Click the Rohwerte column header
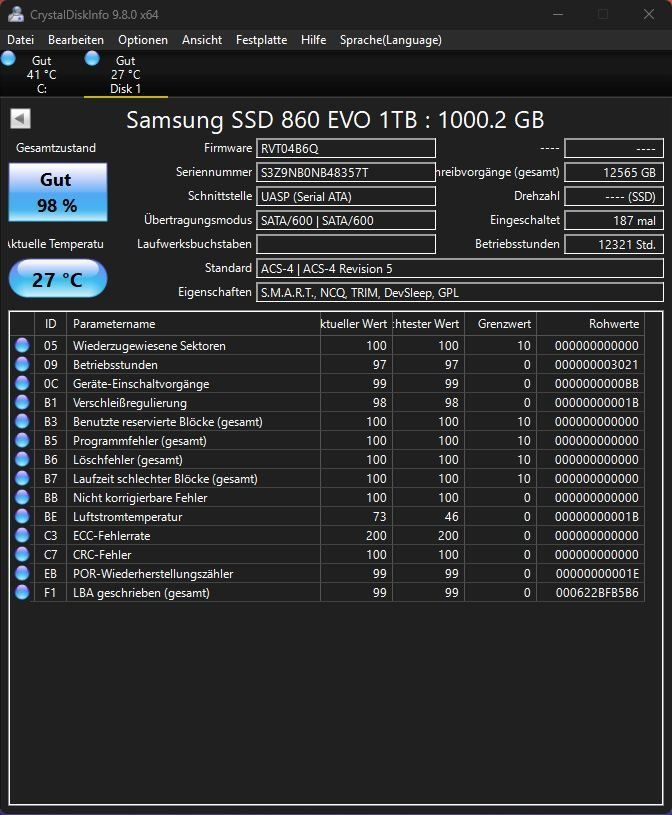This screenshot has height=815, width=672. point(591,324)
